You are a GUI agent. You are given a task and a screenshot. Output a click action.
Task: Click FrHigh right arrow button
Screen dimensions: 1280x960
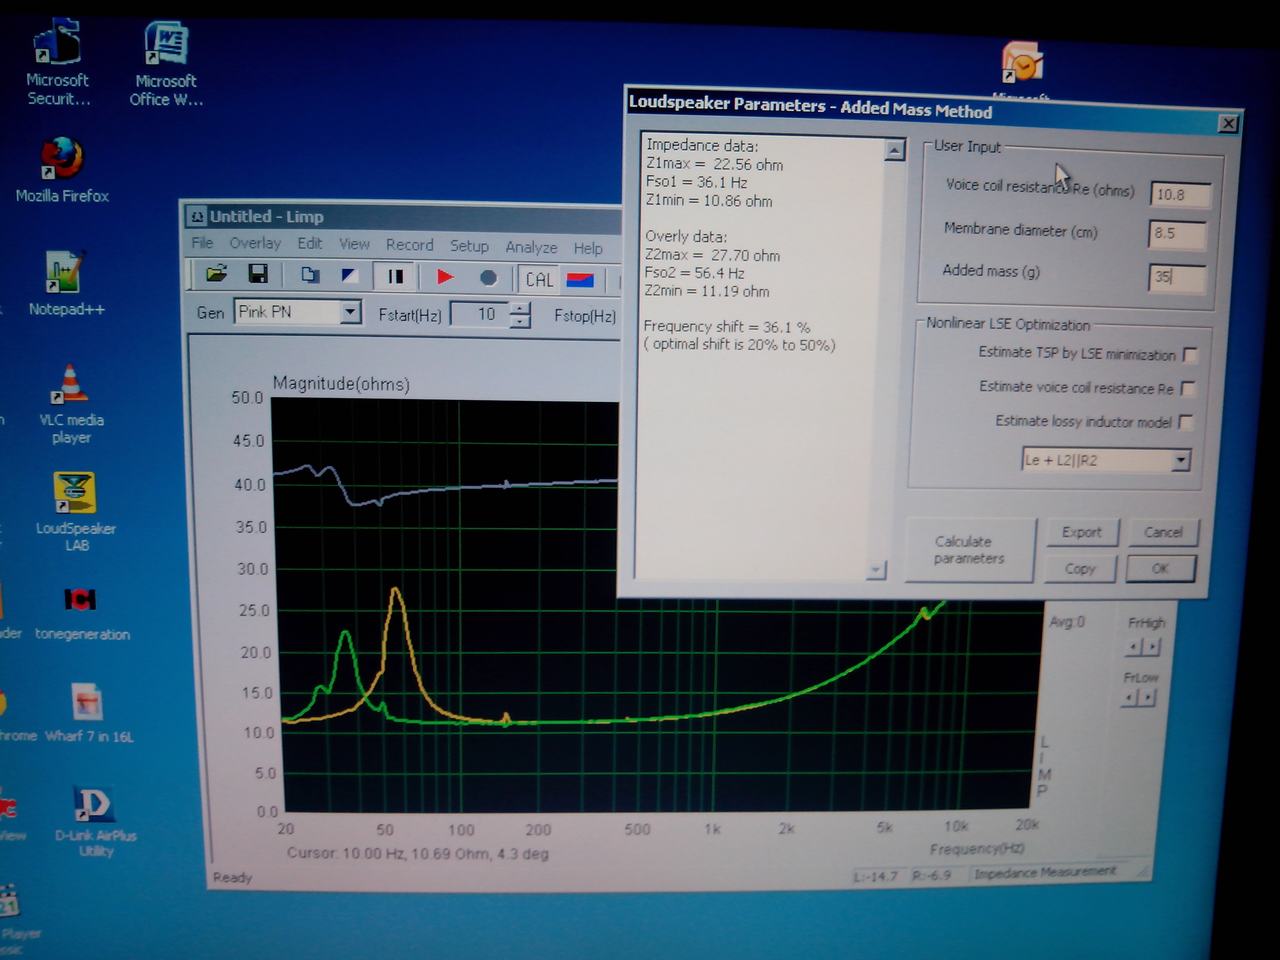pyautogui.click(x=1152, y=648)
